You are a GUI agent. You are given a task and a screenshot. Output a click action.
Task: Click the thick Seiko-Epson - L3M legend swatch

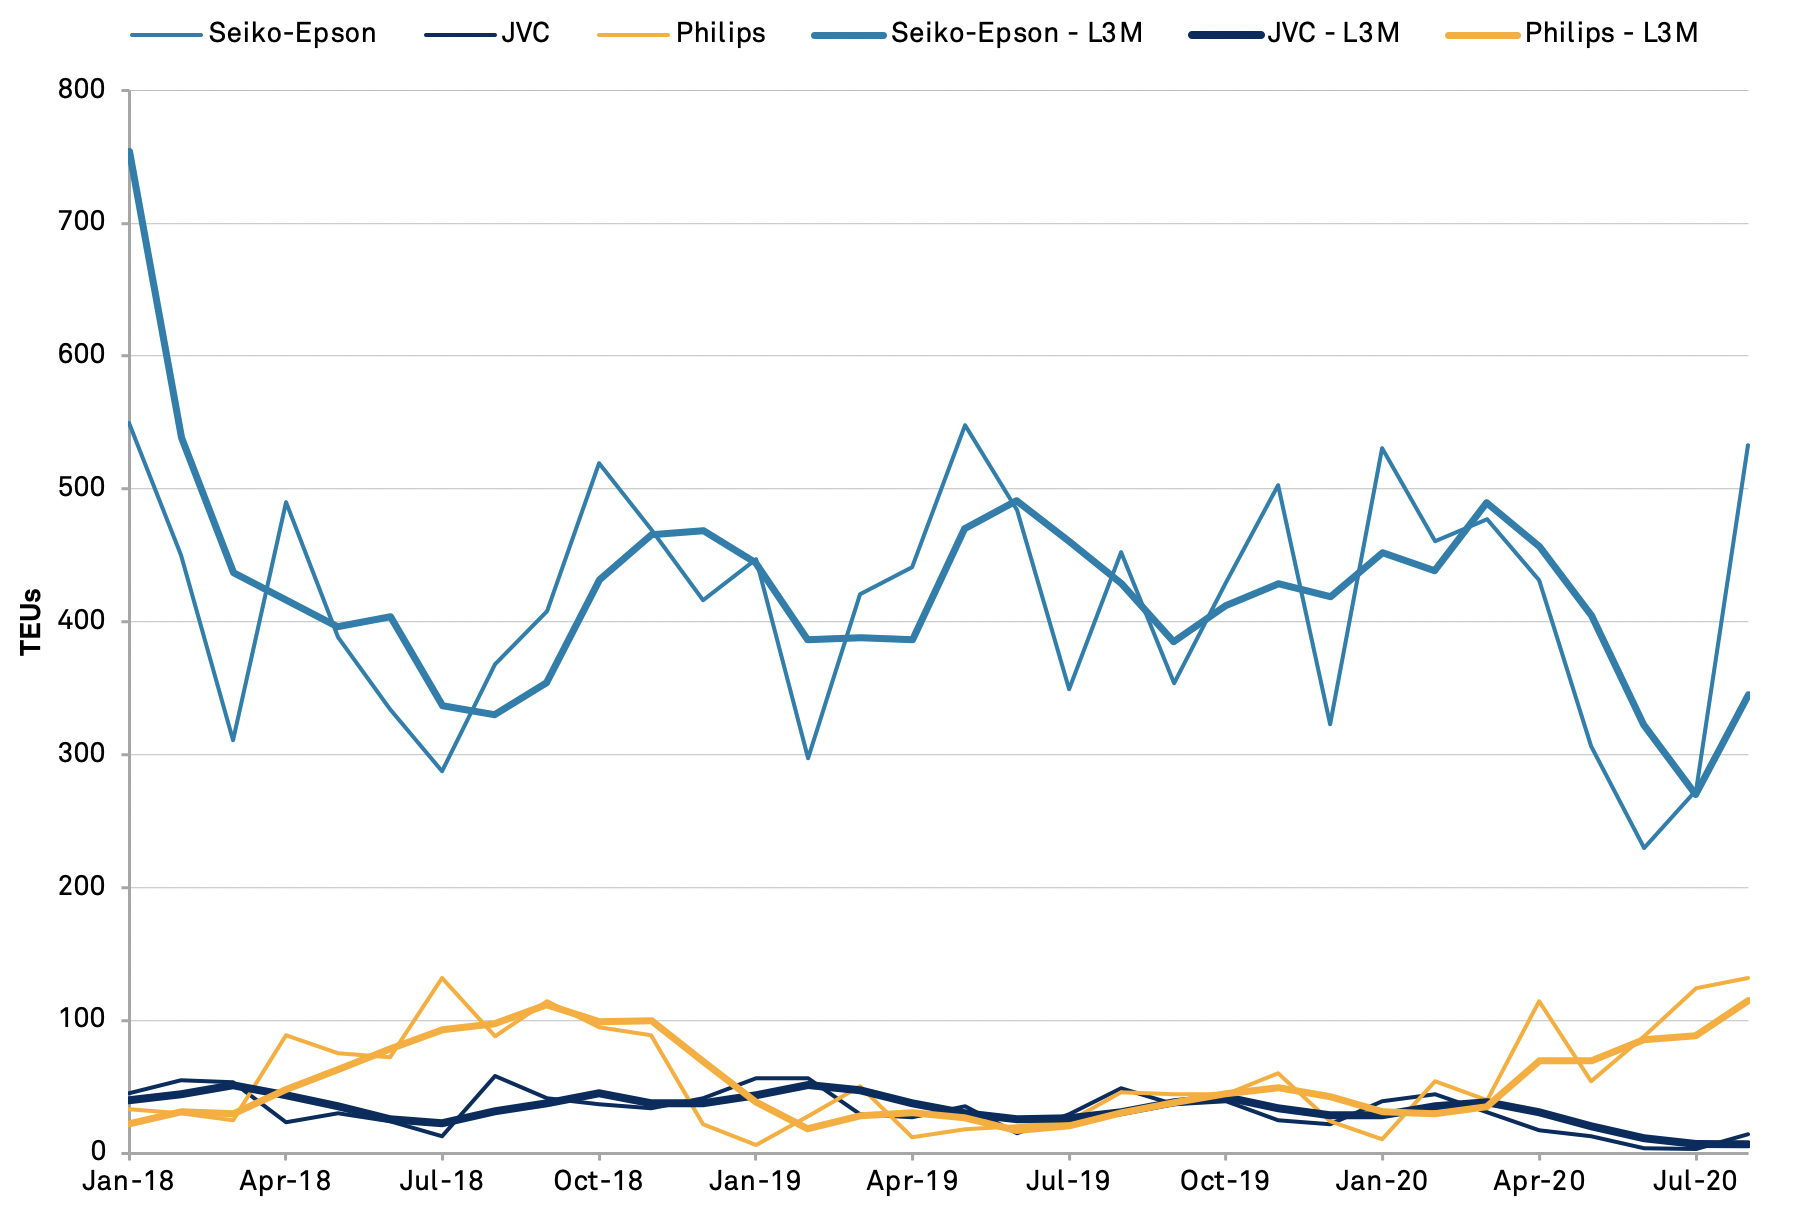849,35
